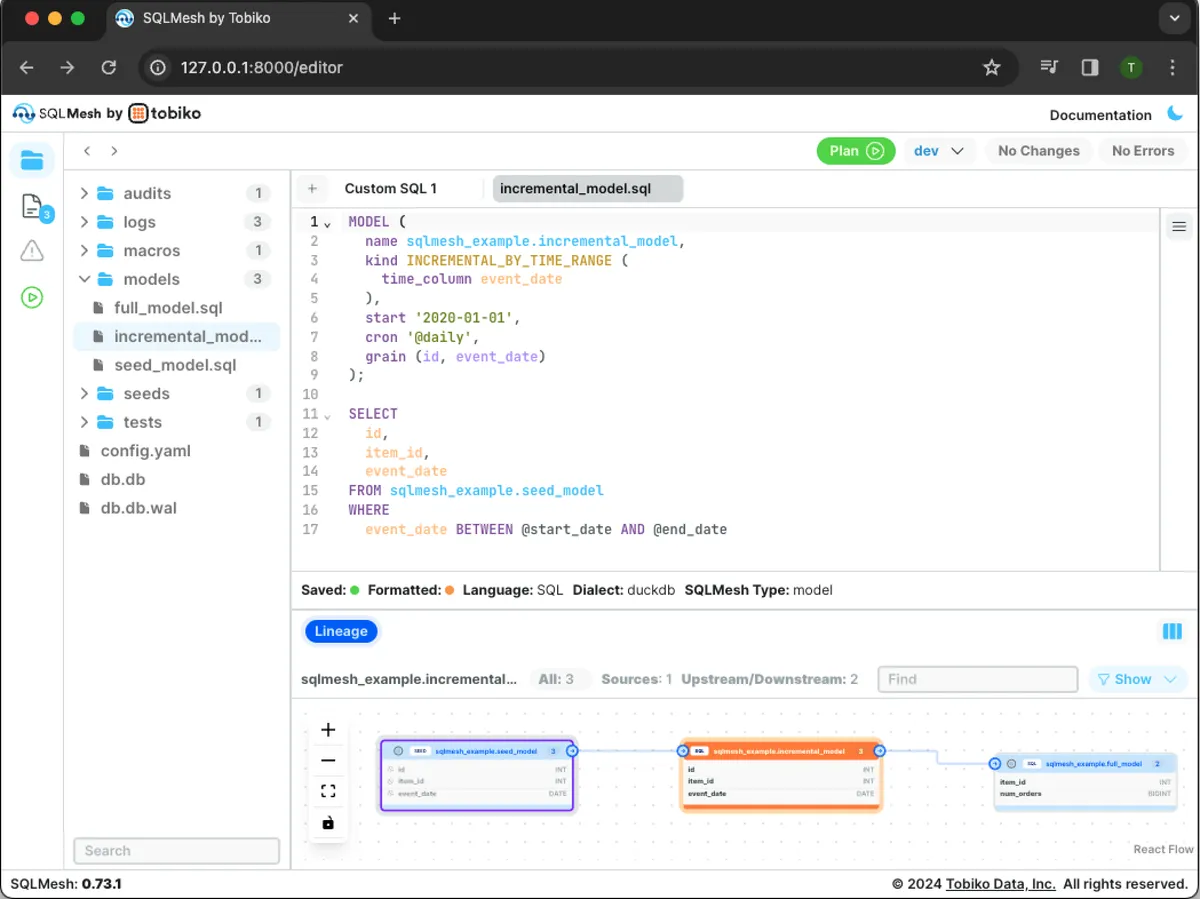
Task: Open the green plan play icon in sidebar
Action: coord(32,297)
